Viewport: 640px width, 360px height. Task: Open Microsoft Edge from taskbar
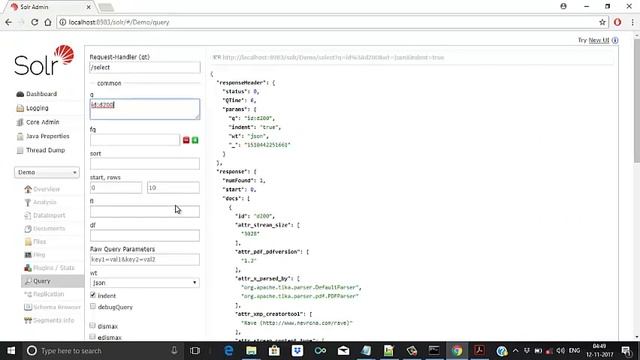point(229,351)
